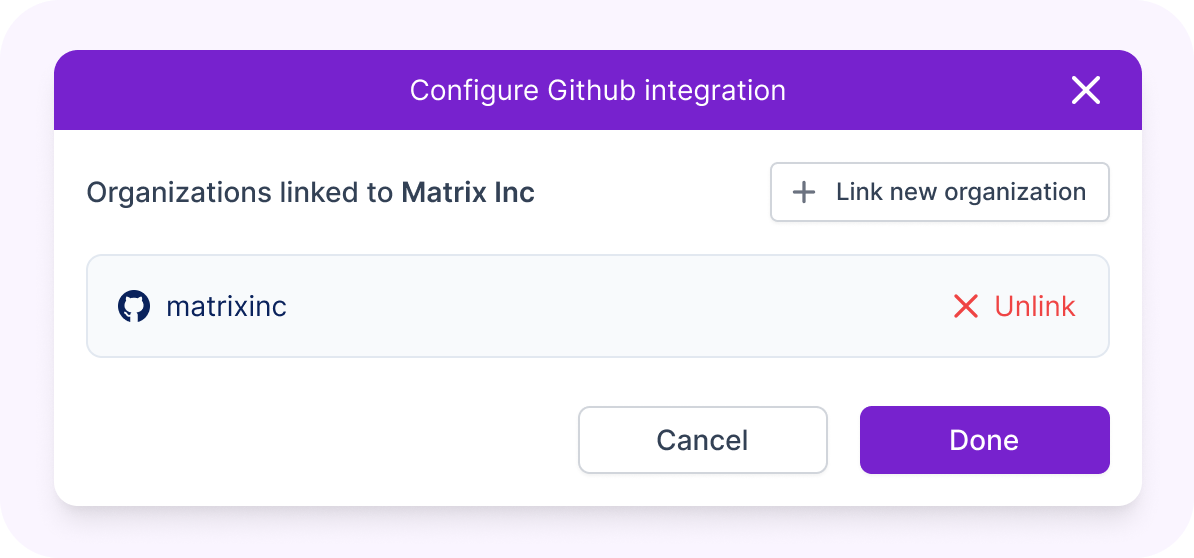
Task: Click the GitHub octocat logo icon
Action: [134, 306]
